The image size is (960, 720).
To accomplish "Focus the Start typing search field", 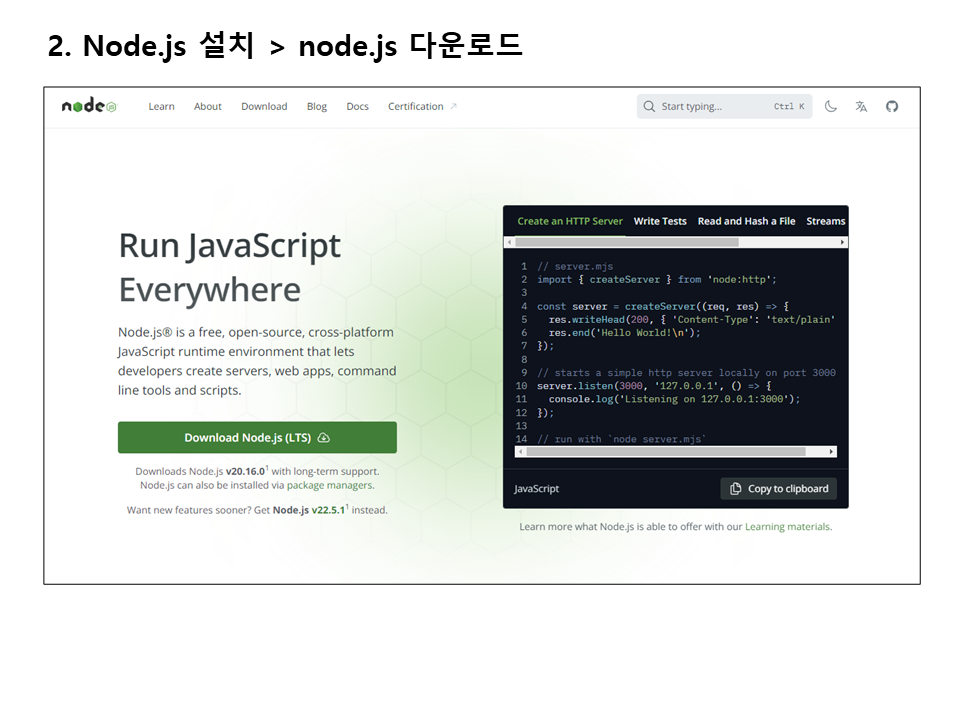I will (724, 107).
